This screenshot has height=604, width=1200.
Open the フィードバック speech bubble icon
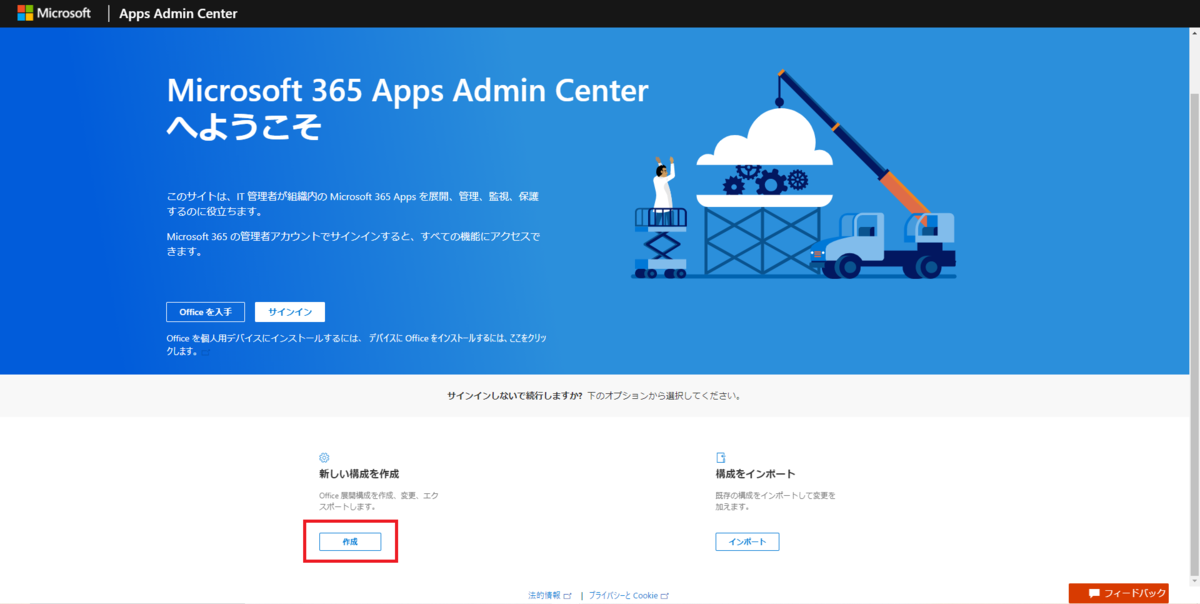pos(1096,592)
